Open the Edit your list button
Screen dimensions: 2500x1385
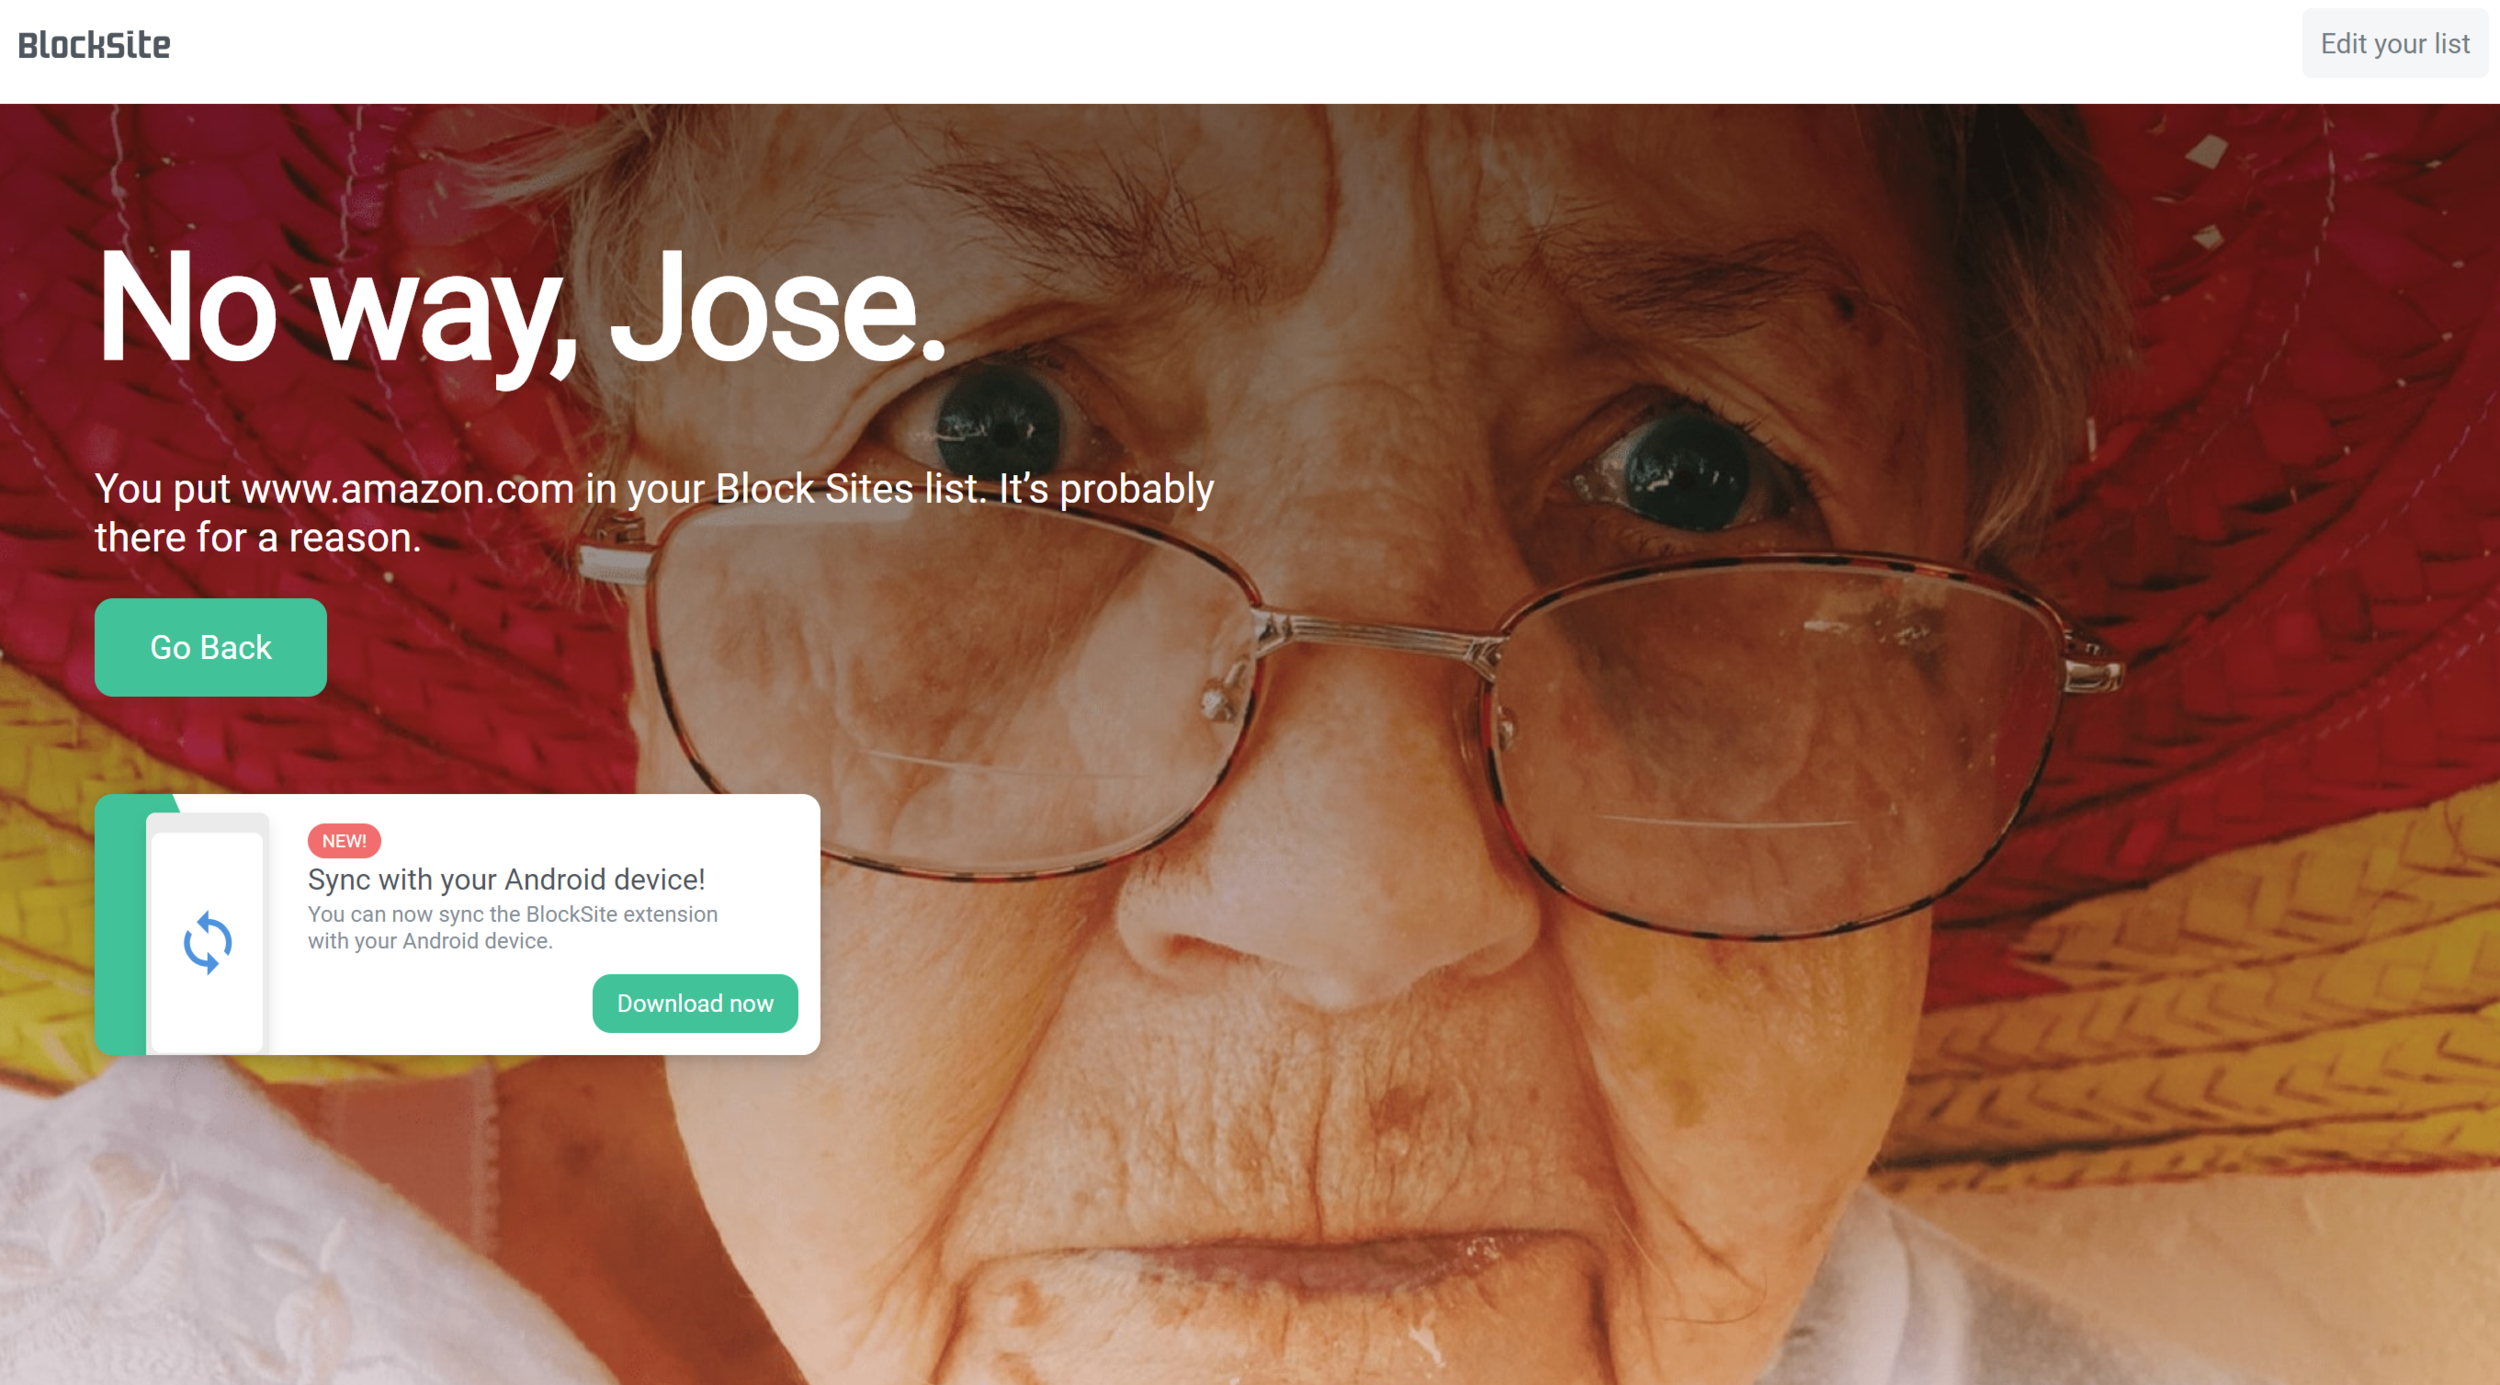pyautogui.click(x=2394, y=44)
